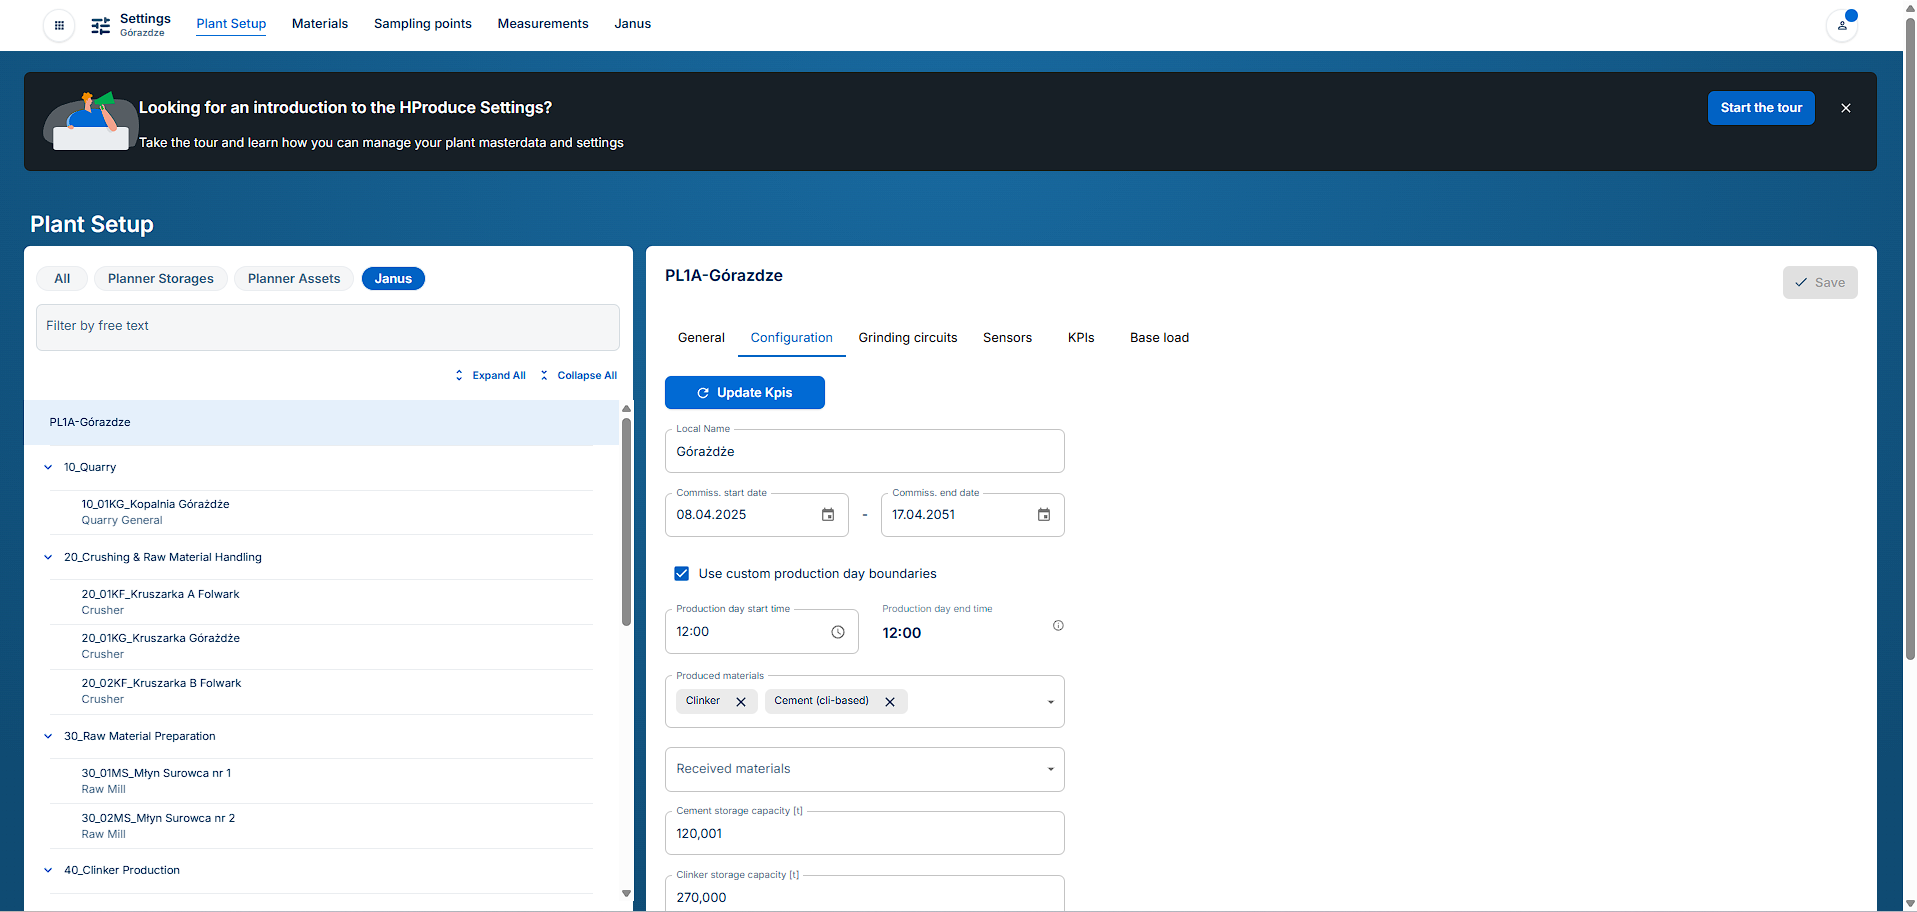The width and height of the screenshot is (1917, 912).
Task: Click Expand All link
Action: (490, 376)
